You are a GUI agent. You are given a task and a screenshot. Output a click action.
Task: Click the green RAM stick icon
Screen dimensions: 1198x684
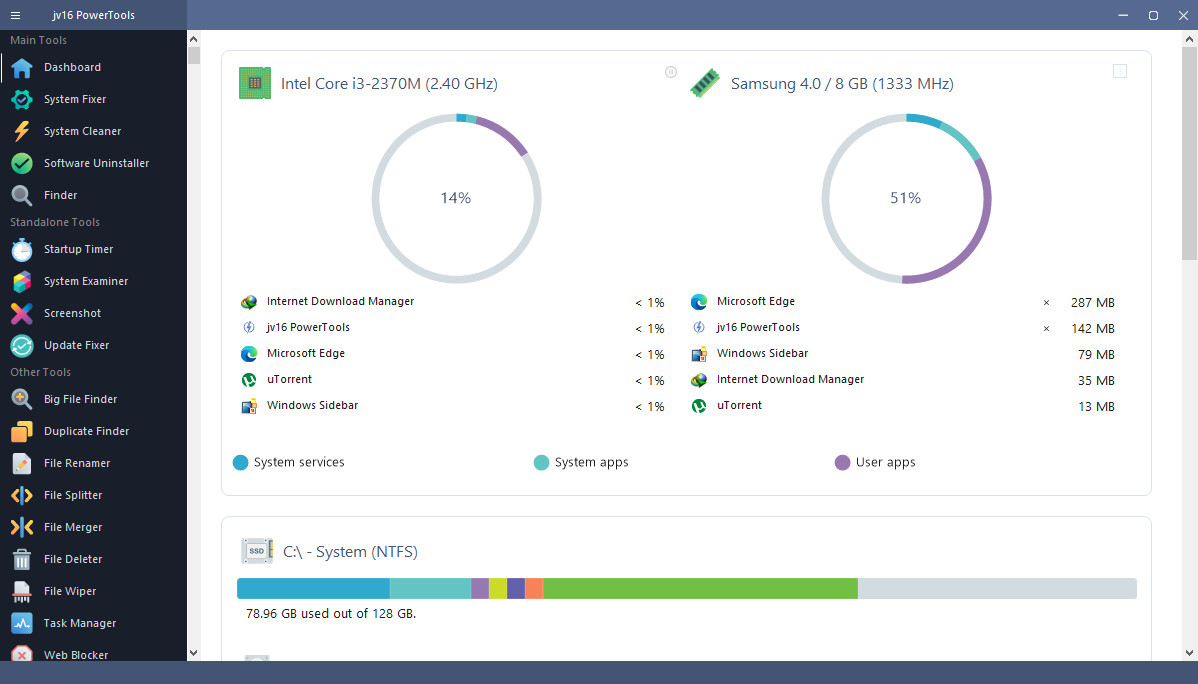click(x=705, y=83)
